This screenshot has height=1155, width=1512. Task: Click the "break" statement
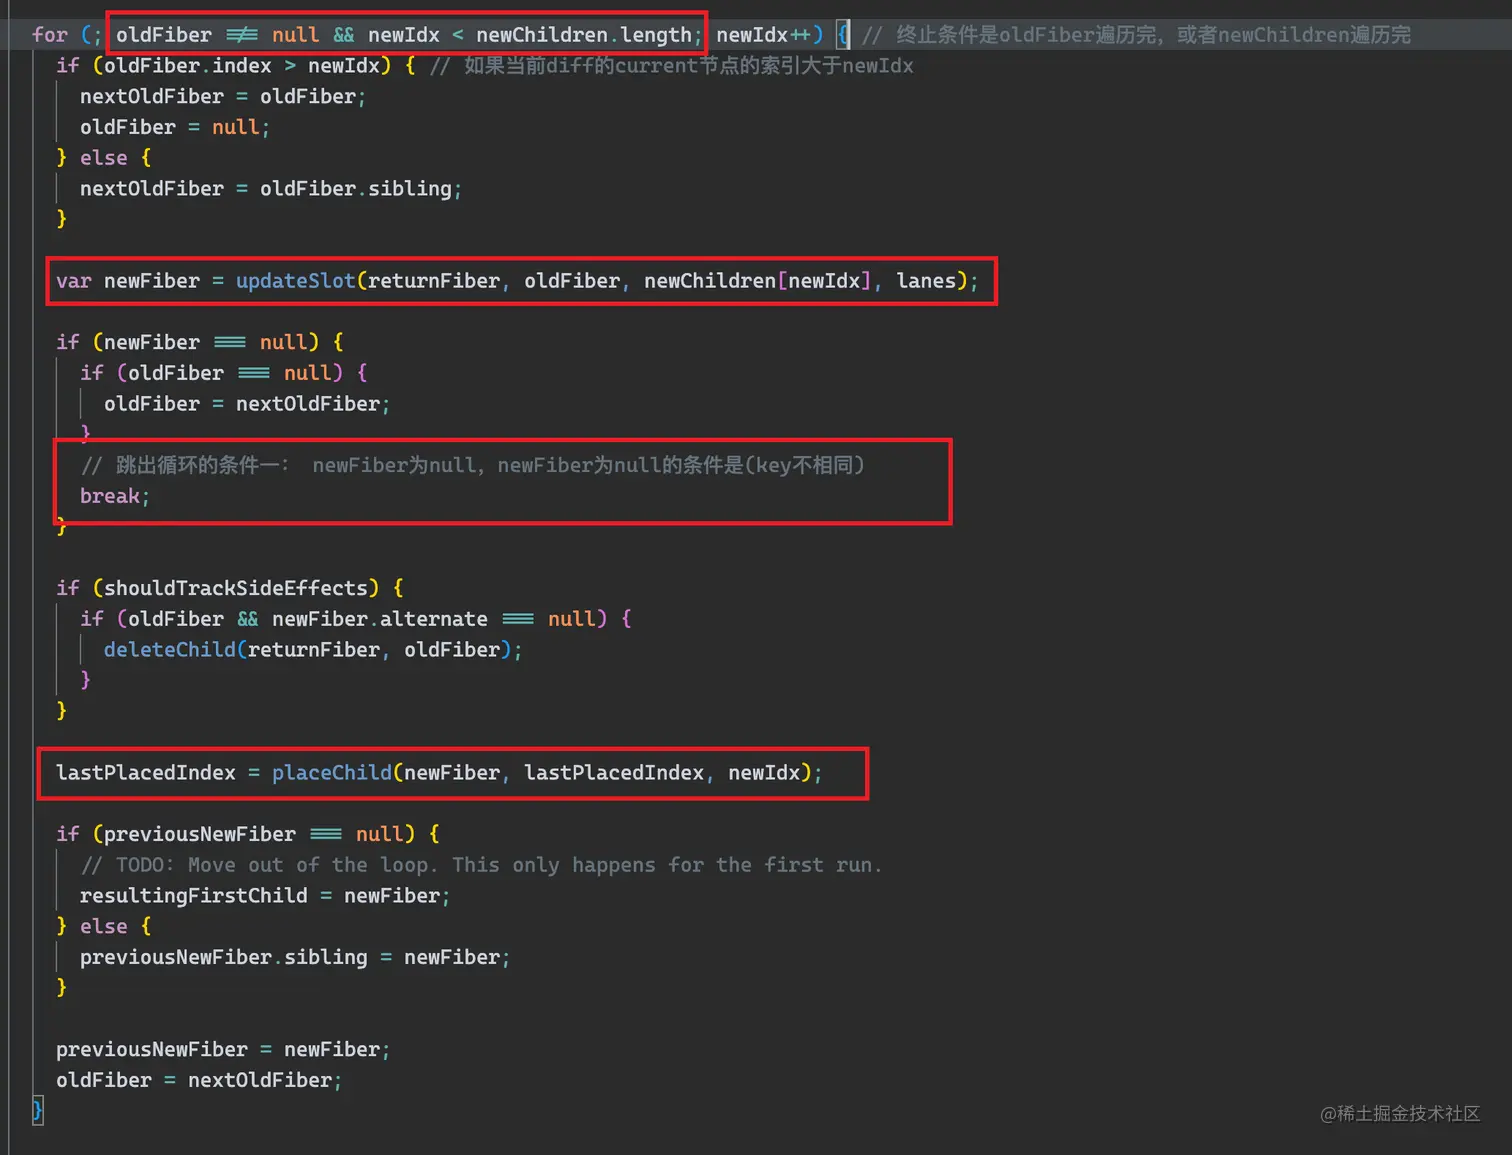(x=109, y=496)
